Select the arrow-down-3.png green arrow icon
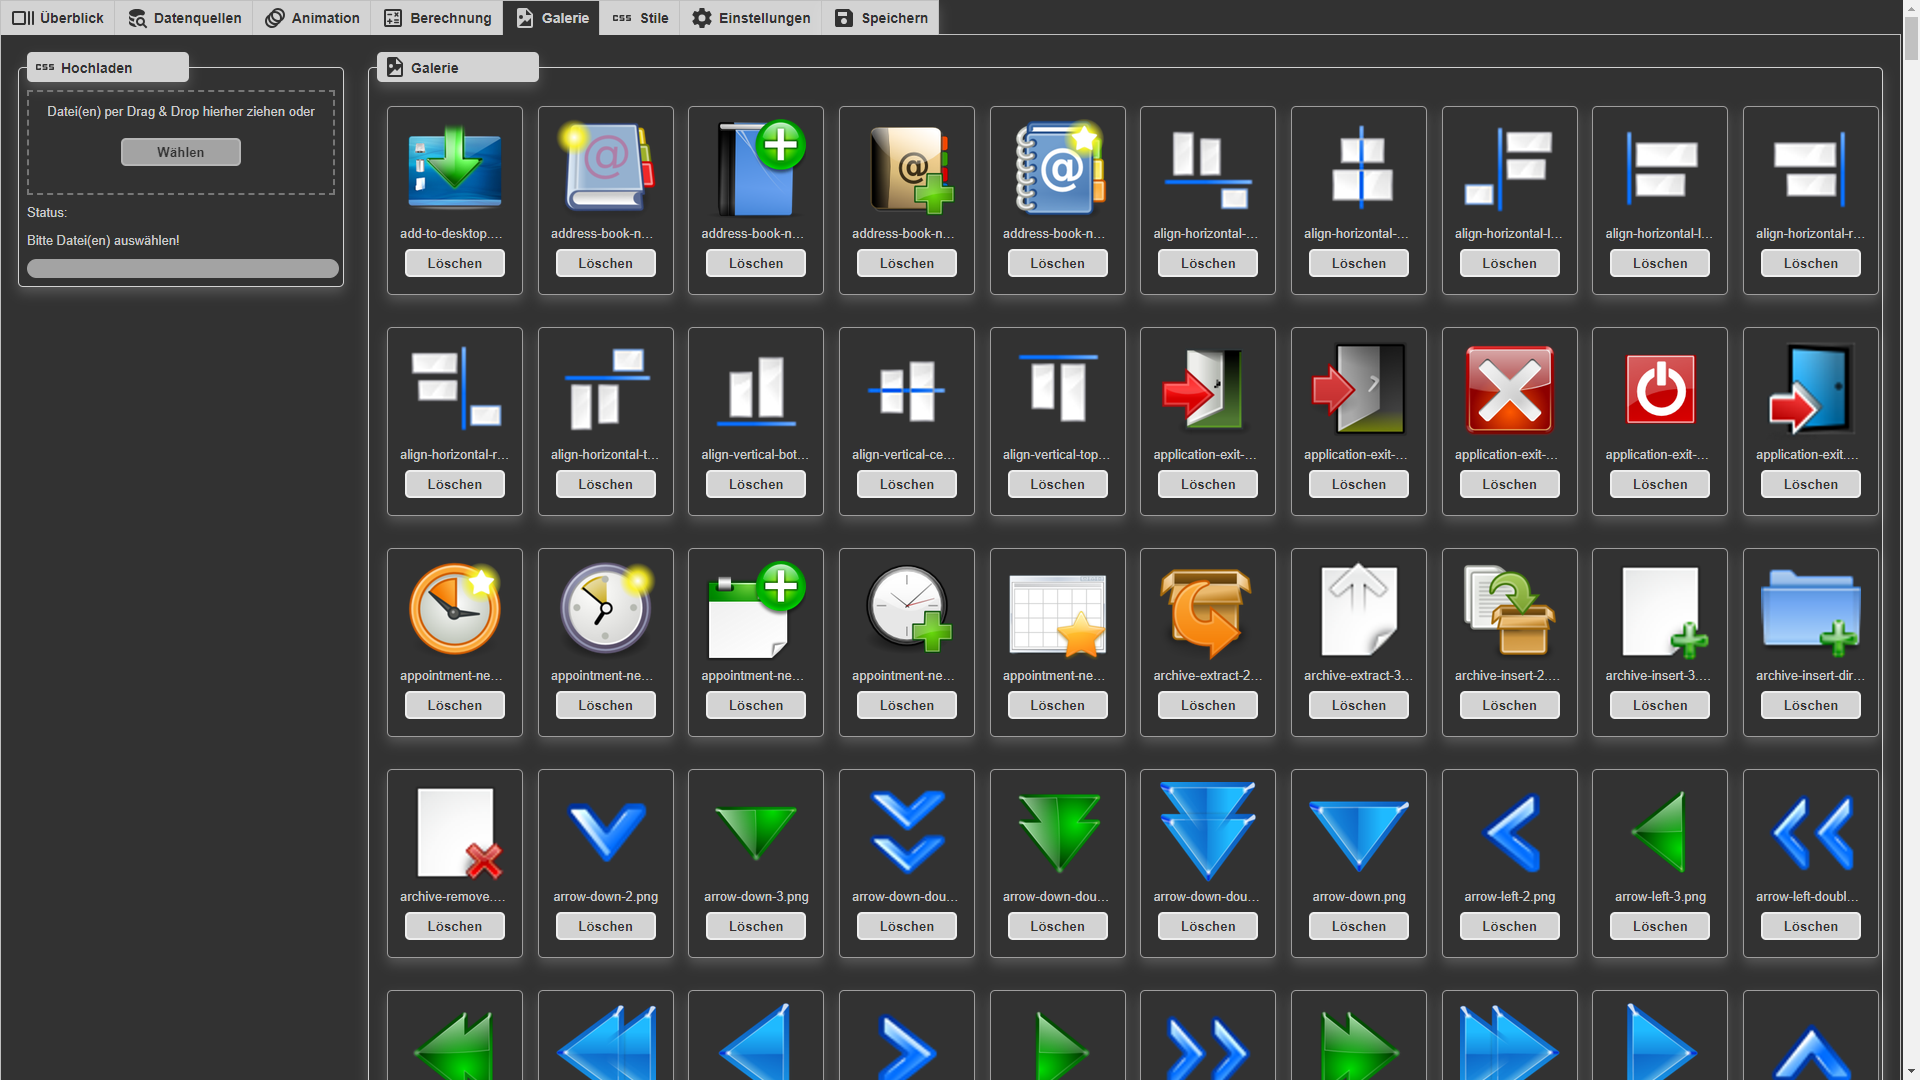The height and width of the screenshot is (1080, 1920). tap(756, 831)
